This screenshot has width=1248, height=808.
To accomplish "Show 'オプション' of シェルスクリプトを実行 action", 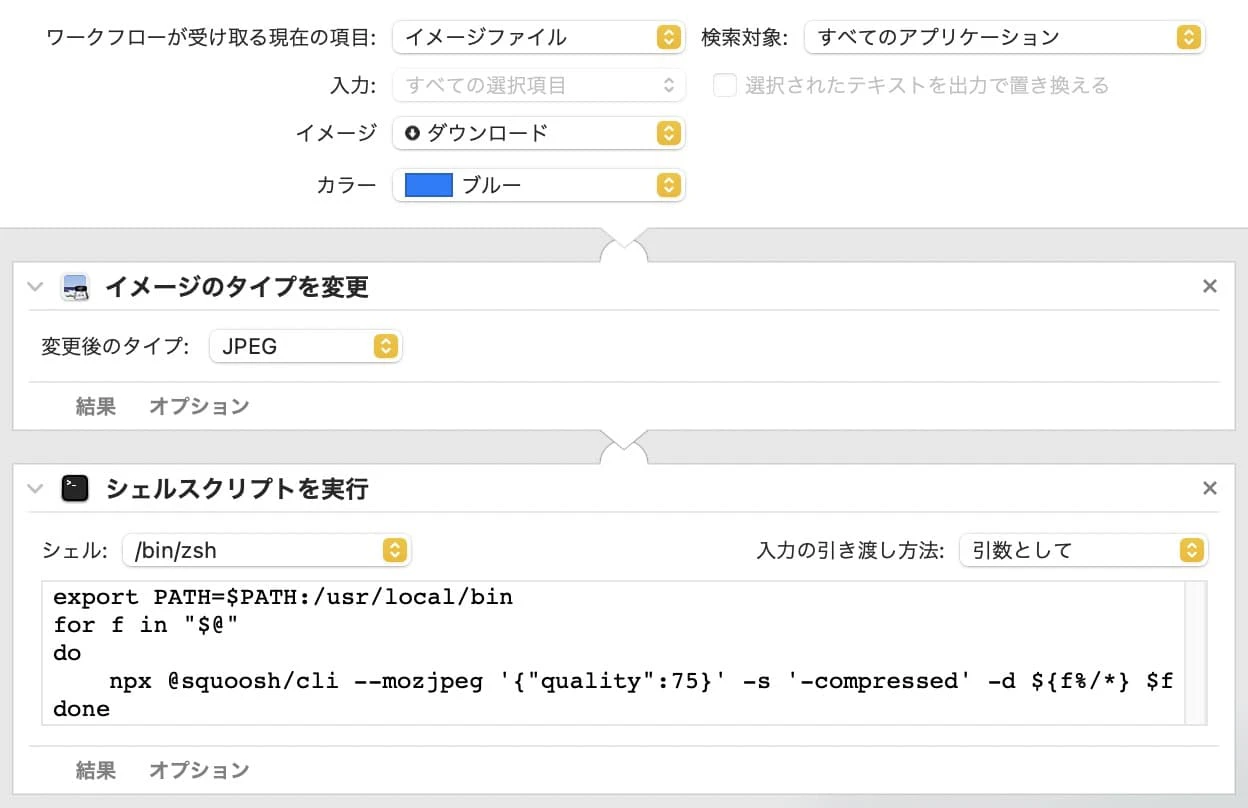I will click(199, 770).
